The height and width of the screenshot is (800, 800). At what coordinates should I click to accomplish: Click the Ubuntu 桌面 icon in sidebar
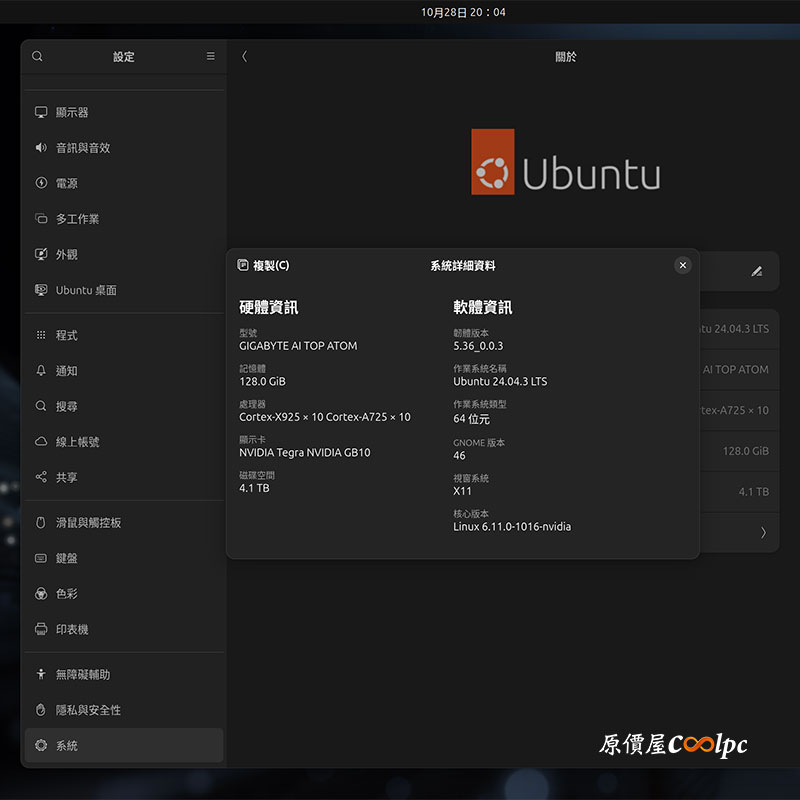41,290
